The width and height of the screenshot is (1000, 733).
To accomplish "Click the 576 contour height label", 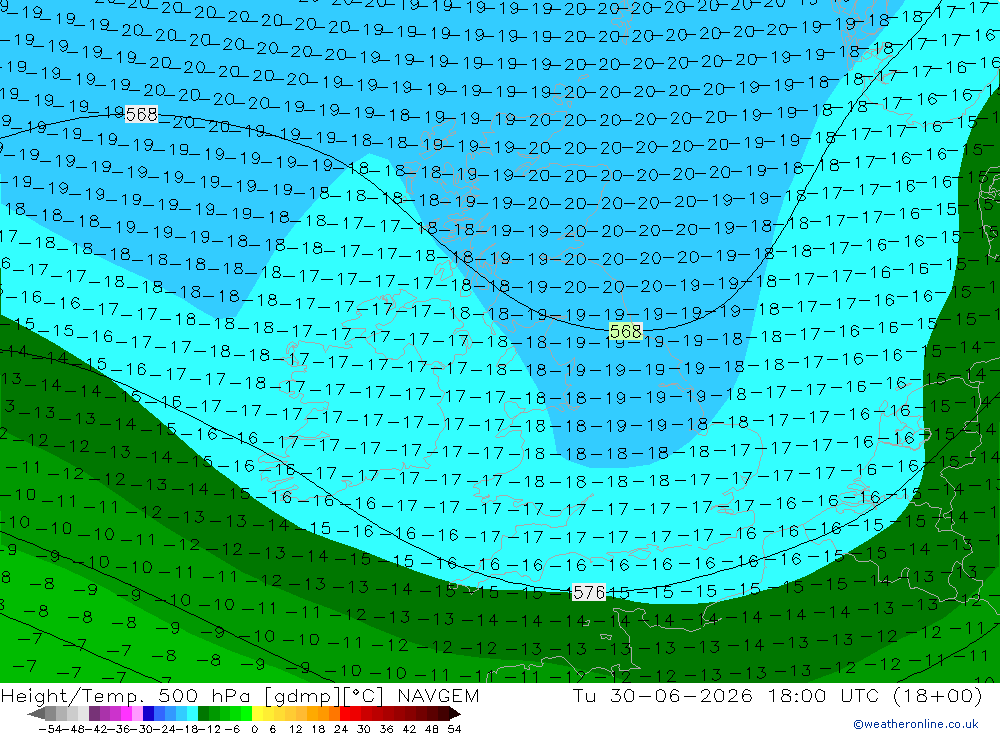I will [x=589, y=593].
